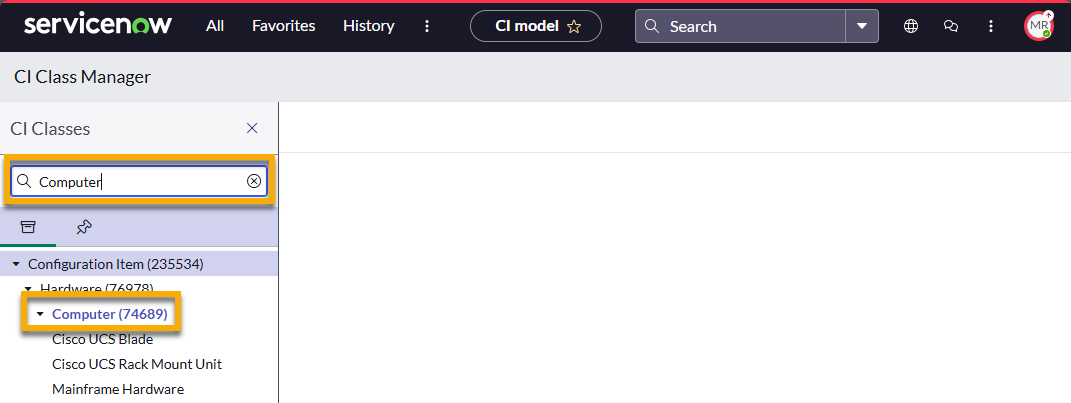This screenshot has width=1071, height=403.
Task: Collapse the Computer node
Action: pos(40,314)
